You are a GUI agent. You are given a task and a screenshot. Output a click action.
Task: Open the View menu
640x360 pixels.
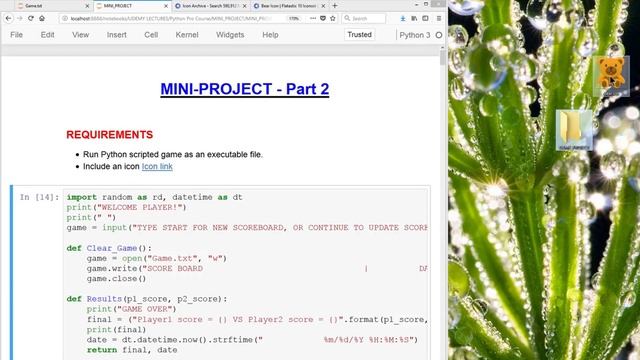click(x=80, y=35)
